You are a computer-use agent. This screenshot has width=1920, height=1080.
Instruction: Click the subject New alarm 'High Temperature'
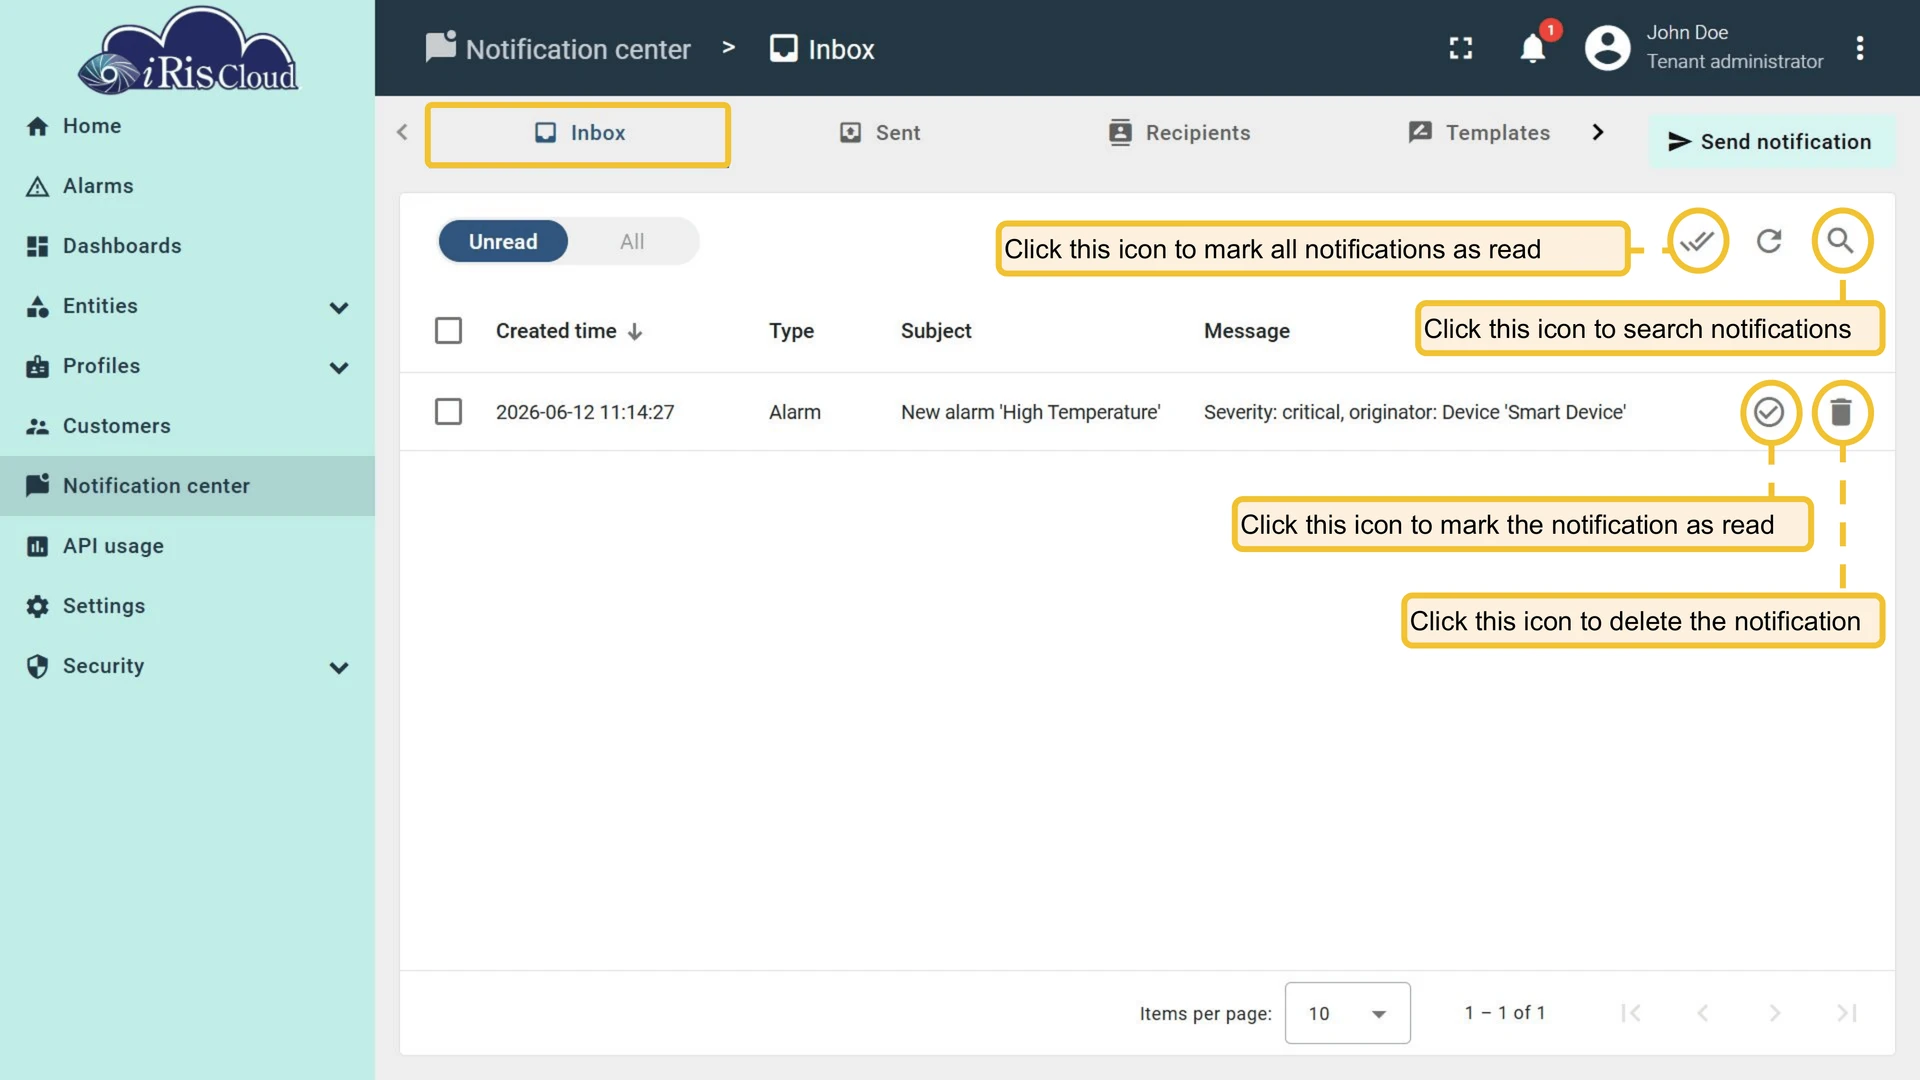(1030, 412)
